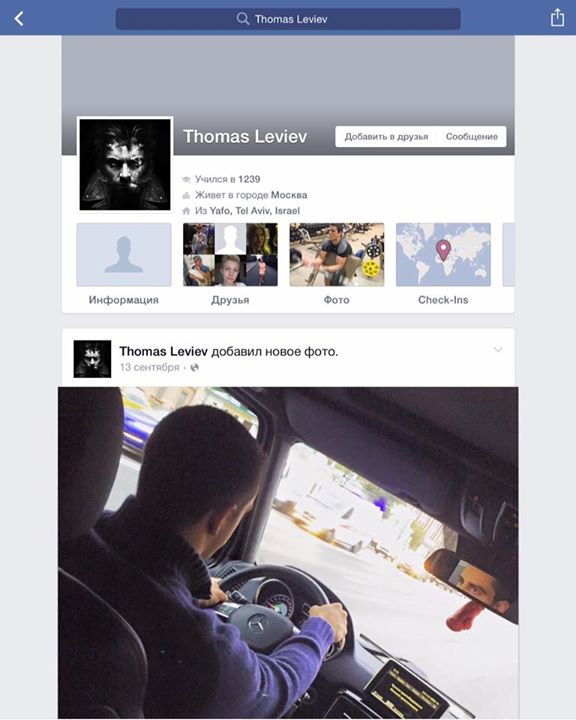This screenshot has height=720, width=576.
Task: Click the Сообщение button
Action: click(x=472, y=136)
